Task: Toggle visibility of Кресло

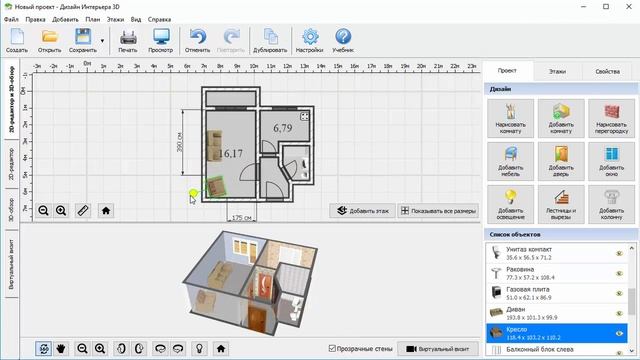Action: (619, 333)
